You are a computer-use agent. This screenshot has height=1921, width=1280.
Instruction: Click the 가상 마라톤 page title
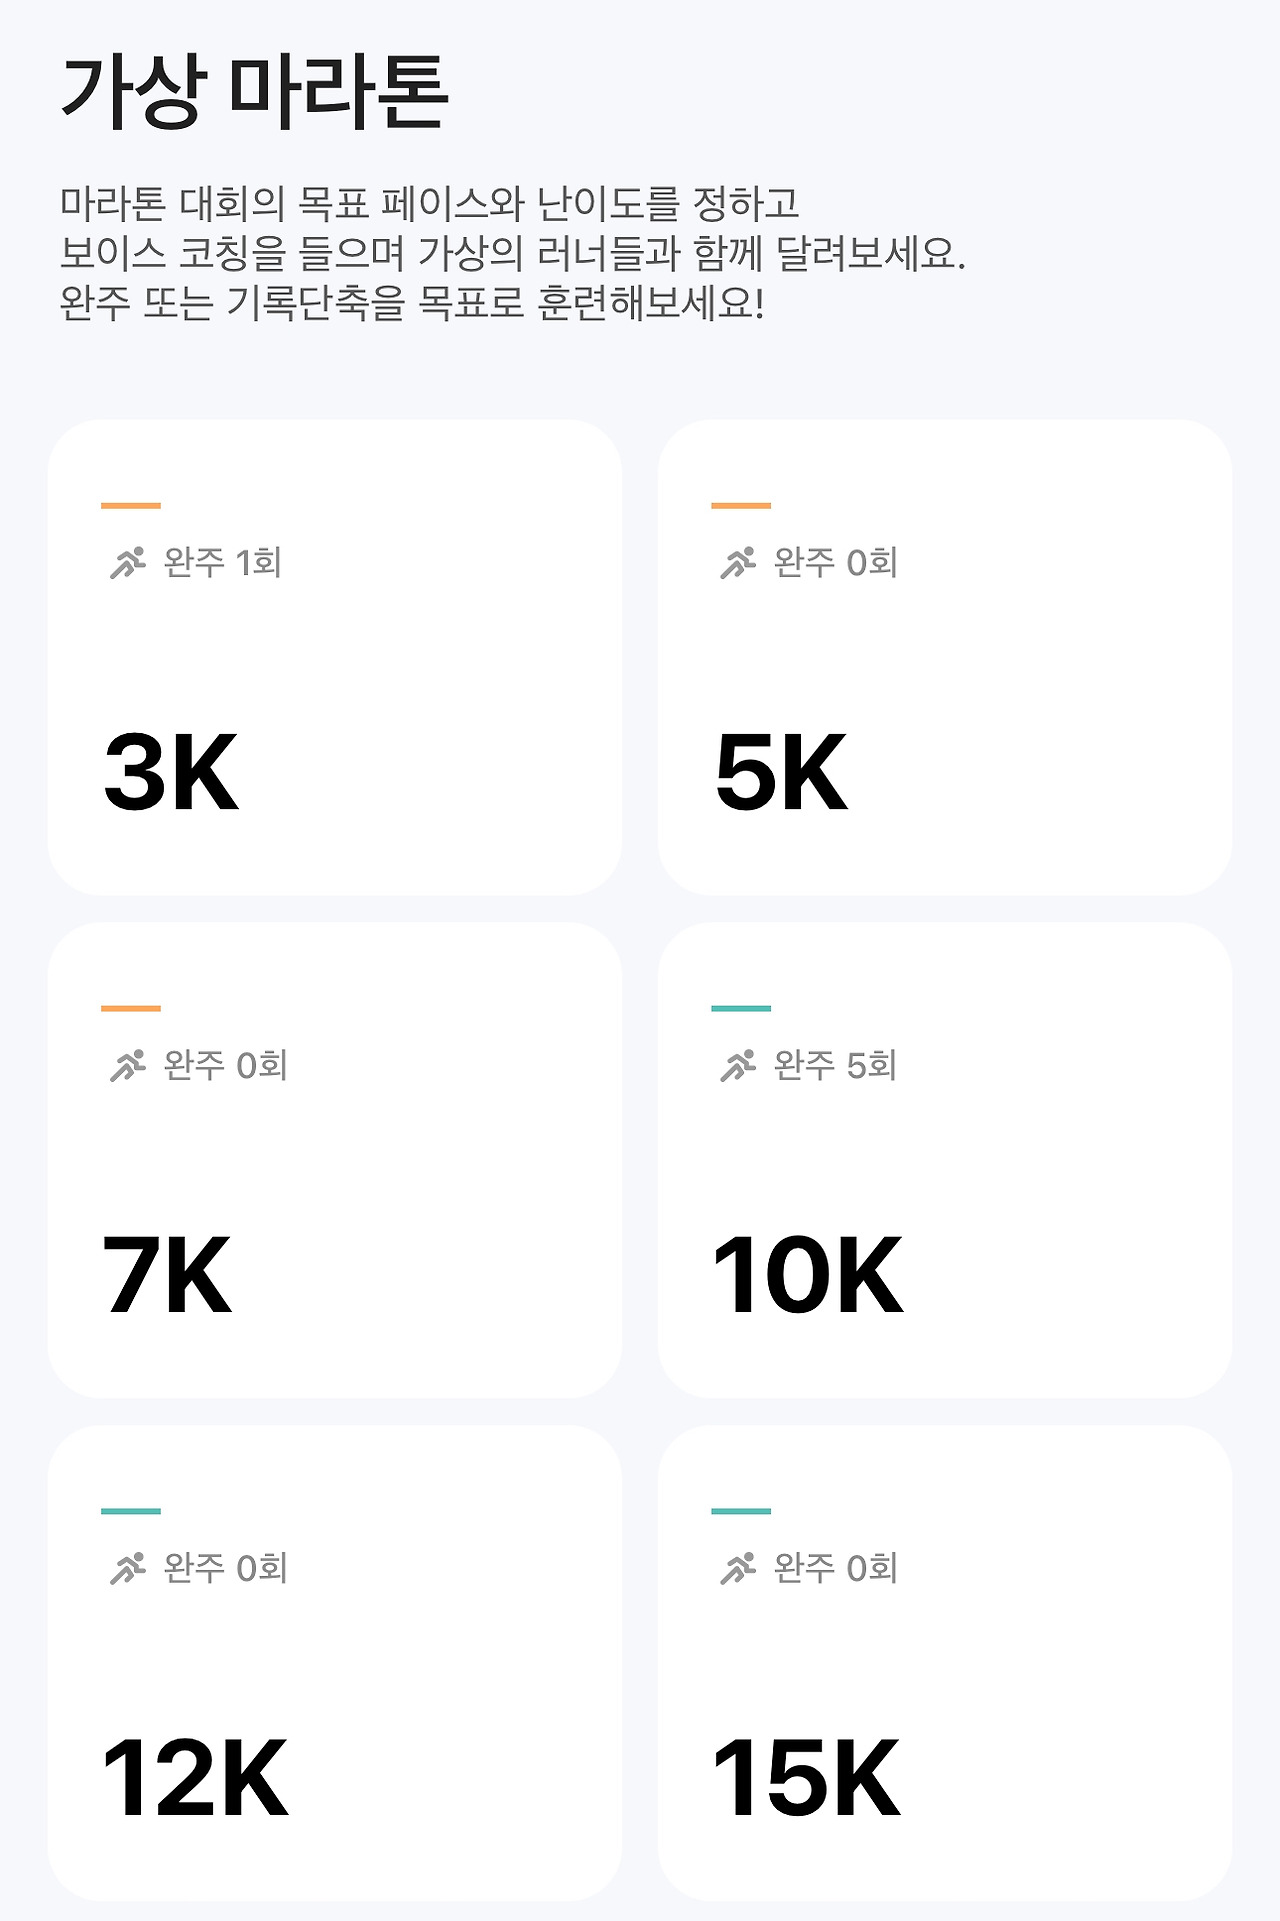(254, 91)
